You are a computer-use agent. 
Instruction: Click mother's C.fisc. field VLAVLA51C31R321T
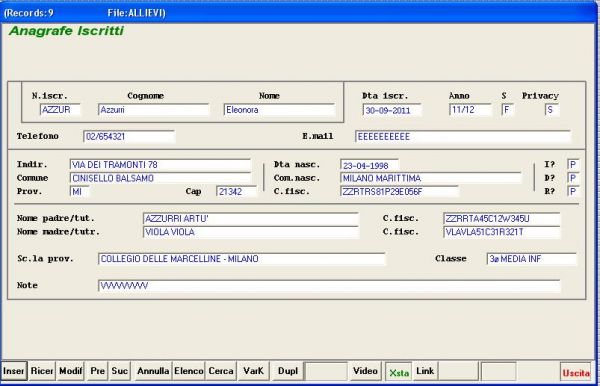point(502,232)
